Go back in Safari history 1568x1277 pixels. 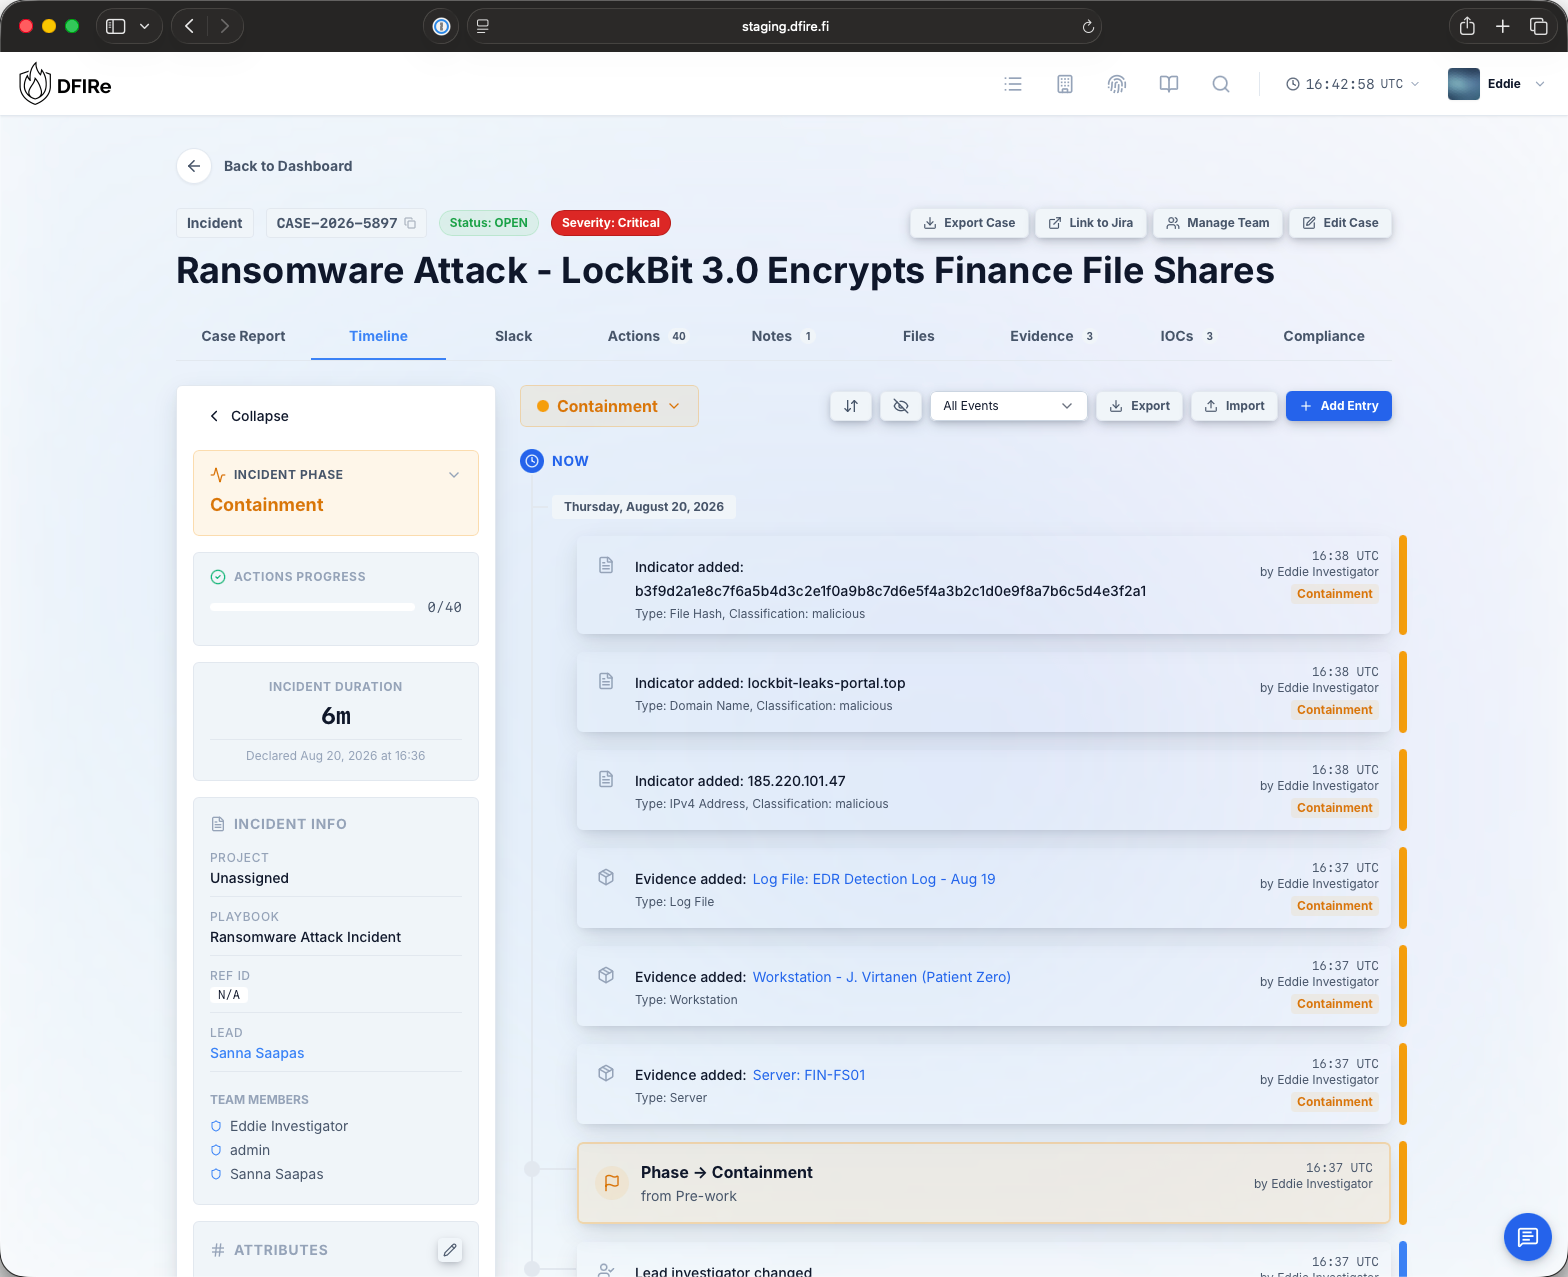point(190,26)
